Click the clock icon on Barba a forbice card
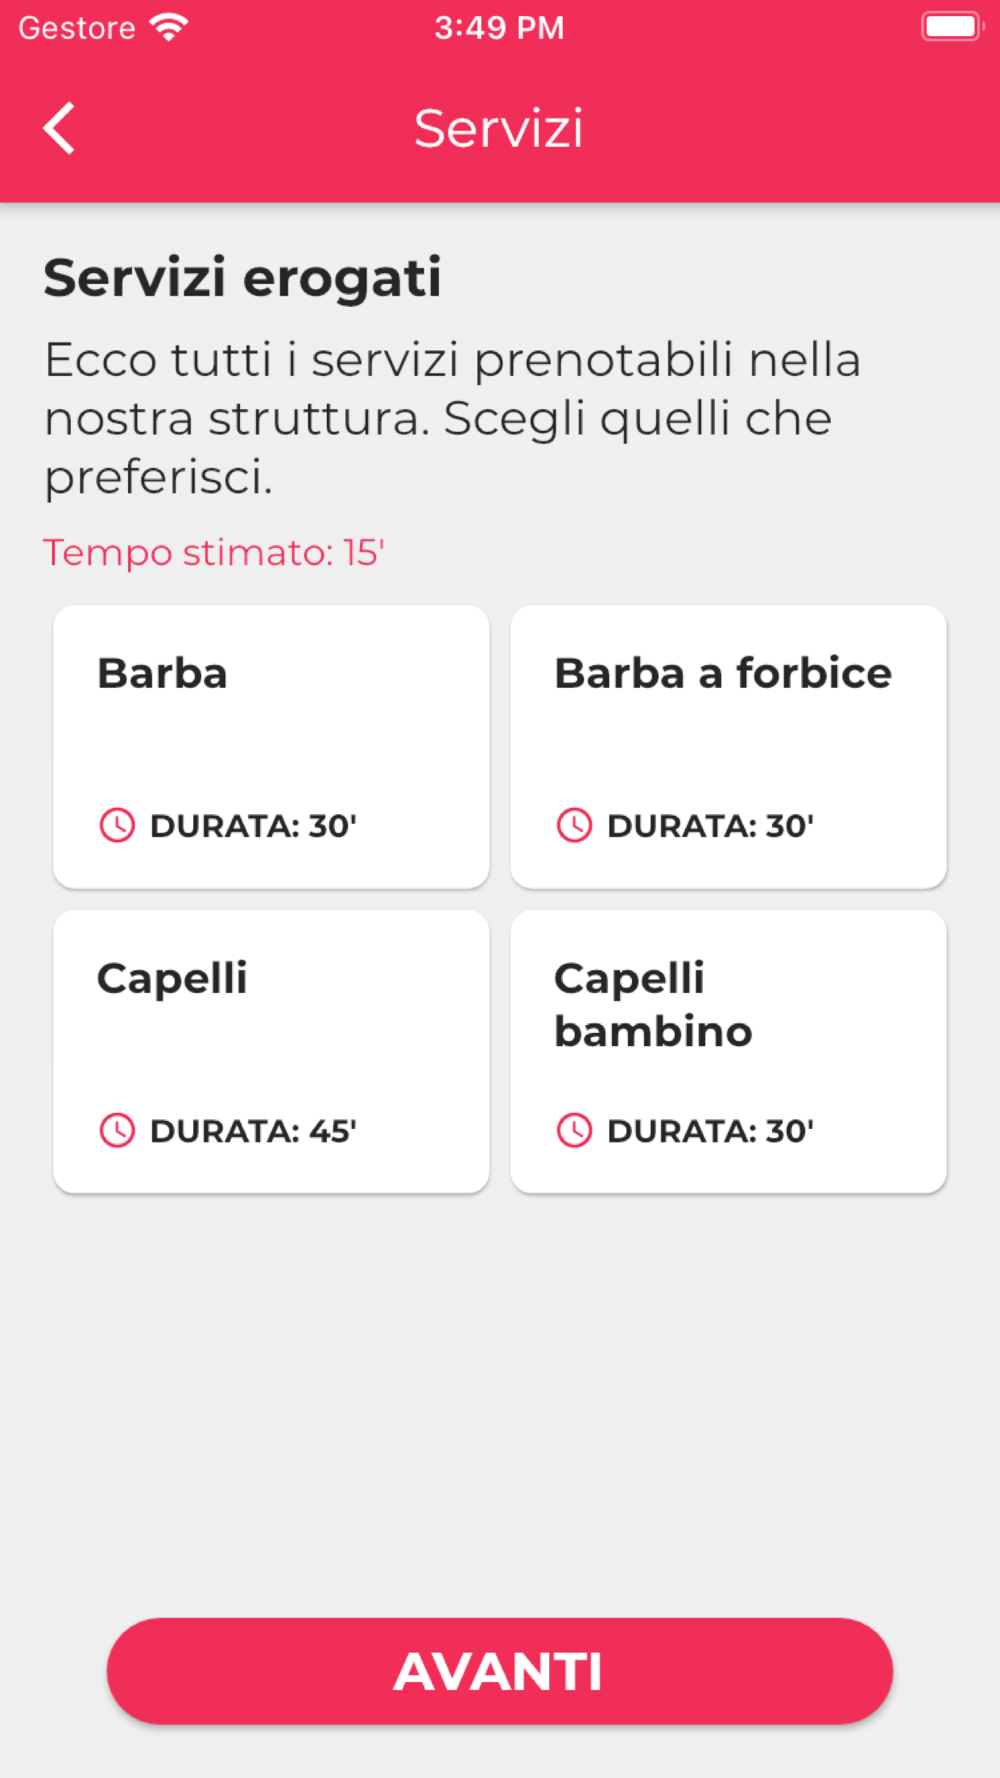 (574, 825)
